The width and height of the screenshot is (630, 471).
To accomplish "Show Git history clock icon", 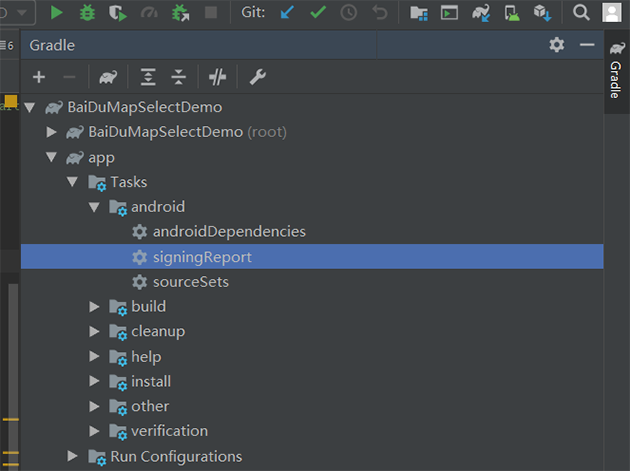I will coord(348,13).
